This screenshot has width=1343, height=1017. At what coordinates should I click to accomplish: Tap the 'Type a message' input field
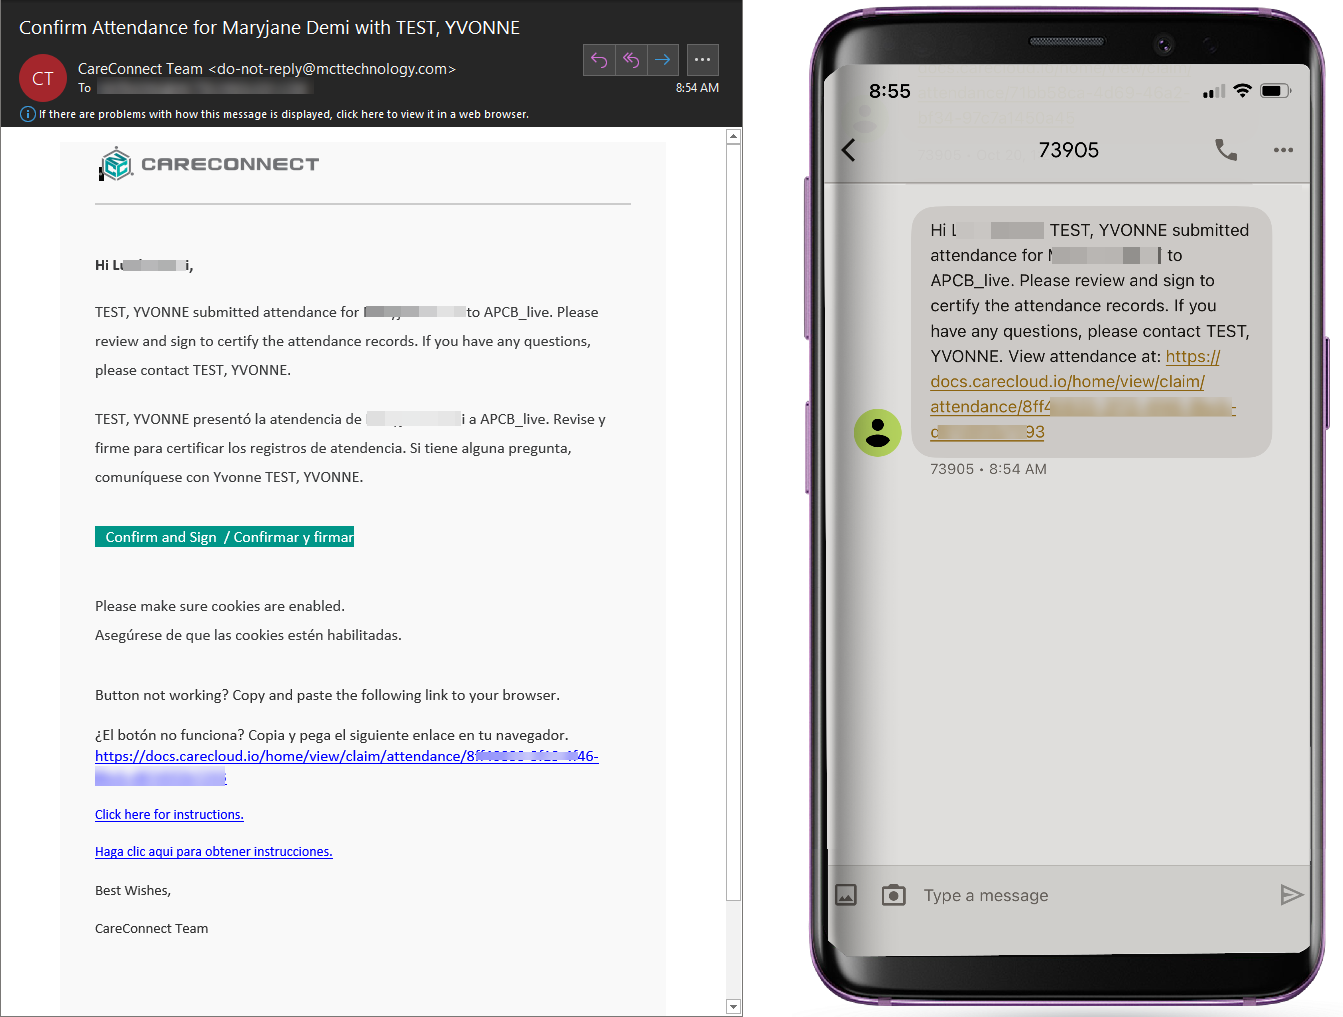coord(1092,895)
